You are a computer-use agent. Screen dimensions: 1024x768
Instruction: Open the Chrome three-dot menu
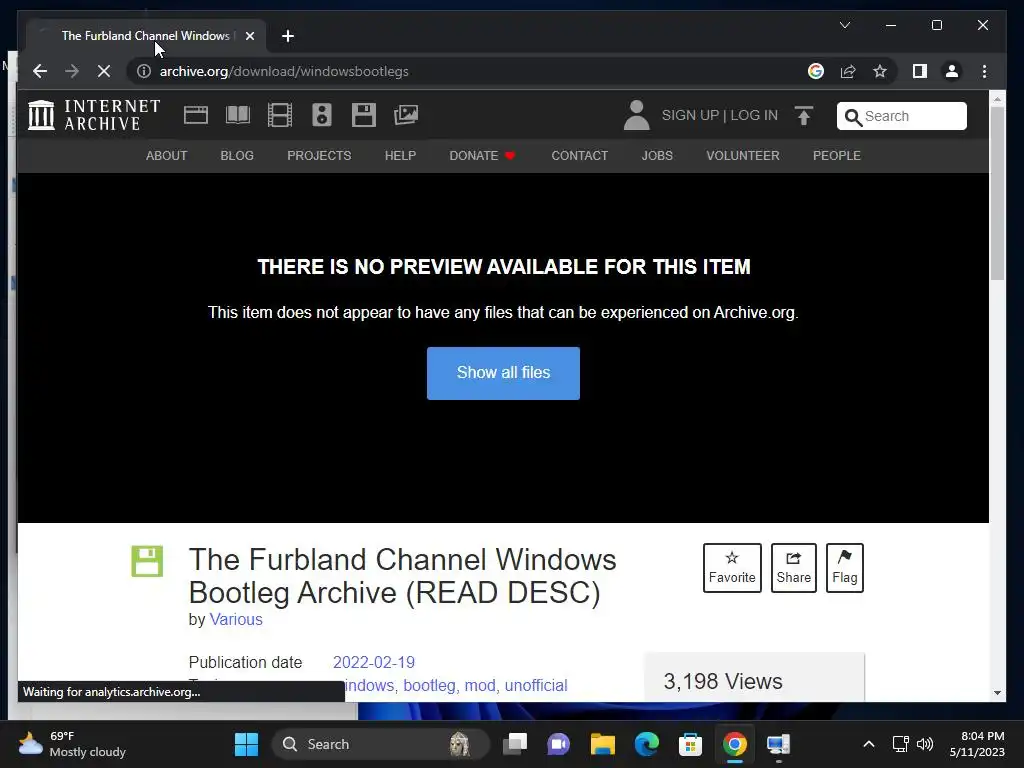click(984, 71)
